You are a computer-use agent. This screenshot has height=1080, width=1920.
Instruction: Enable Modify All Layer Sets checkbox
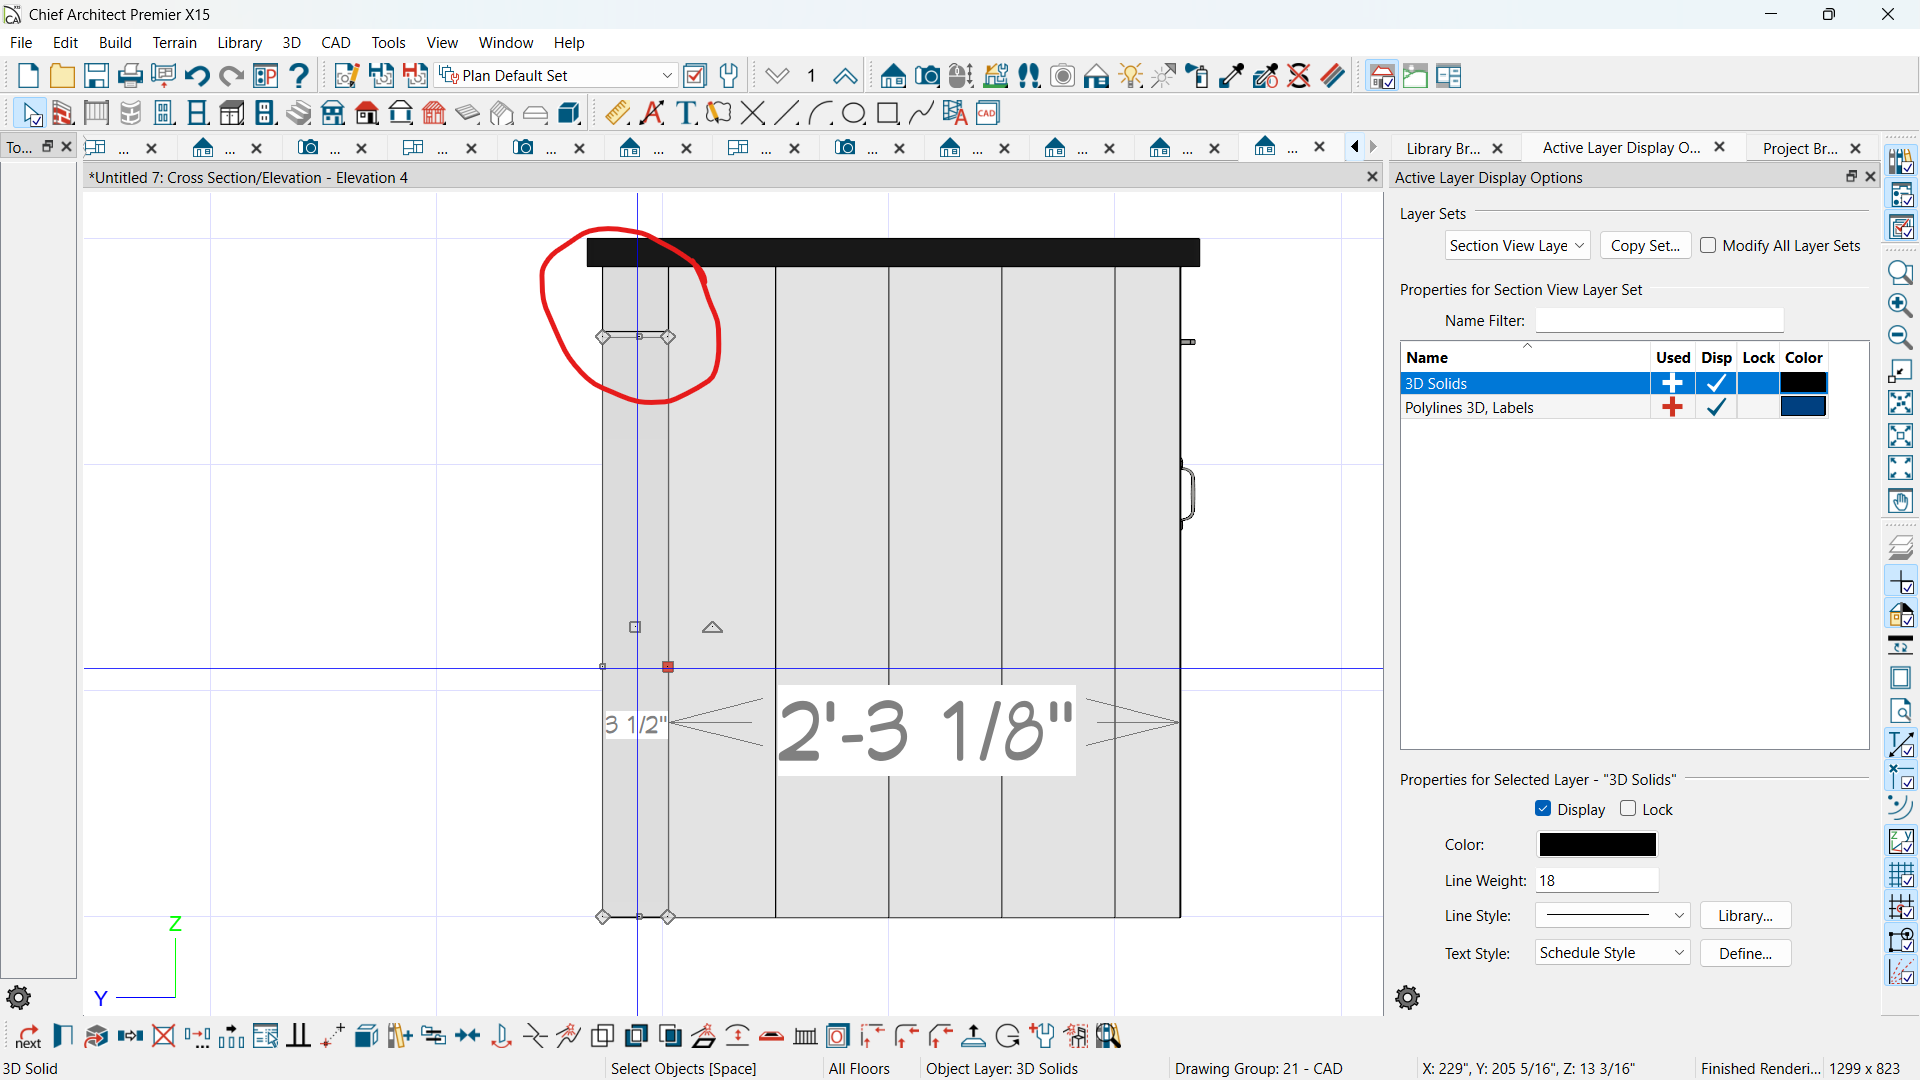coord(1708,245)
